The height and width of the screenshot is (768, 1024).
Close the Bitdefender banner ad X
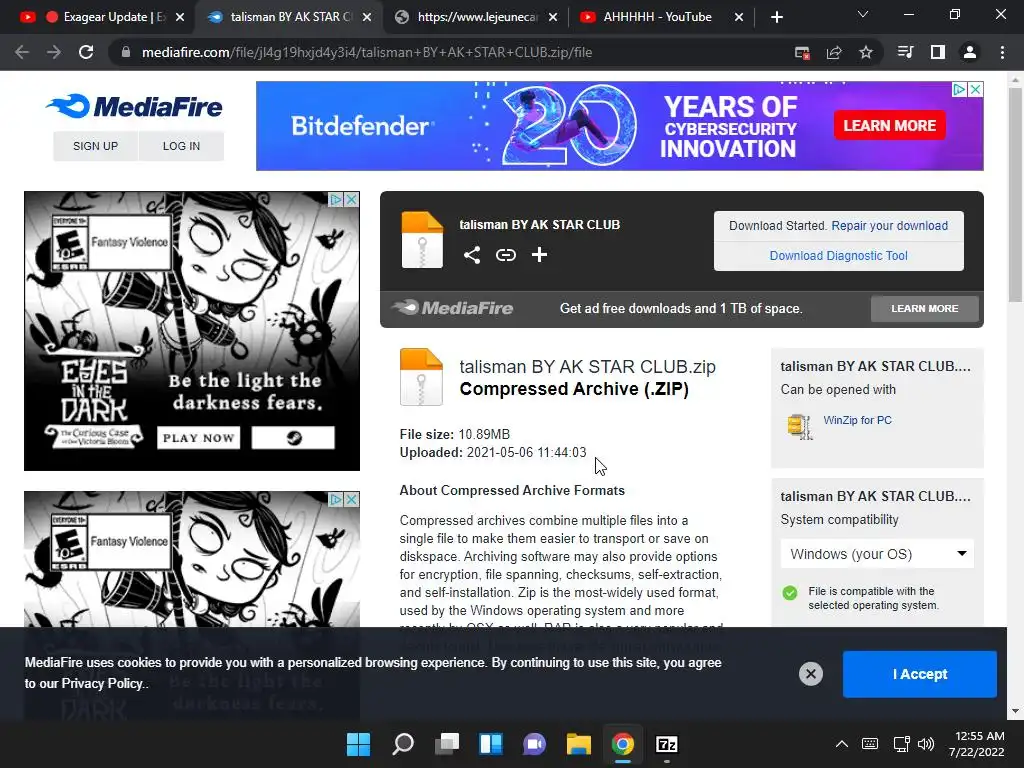(x=975, y=89)
